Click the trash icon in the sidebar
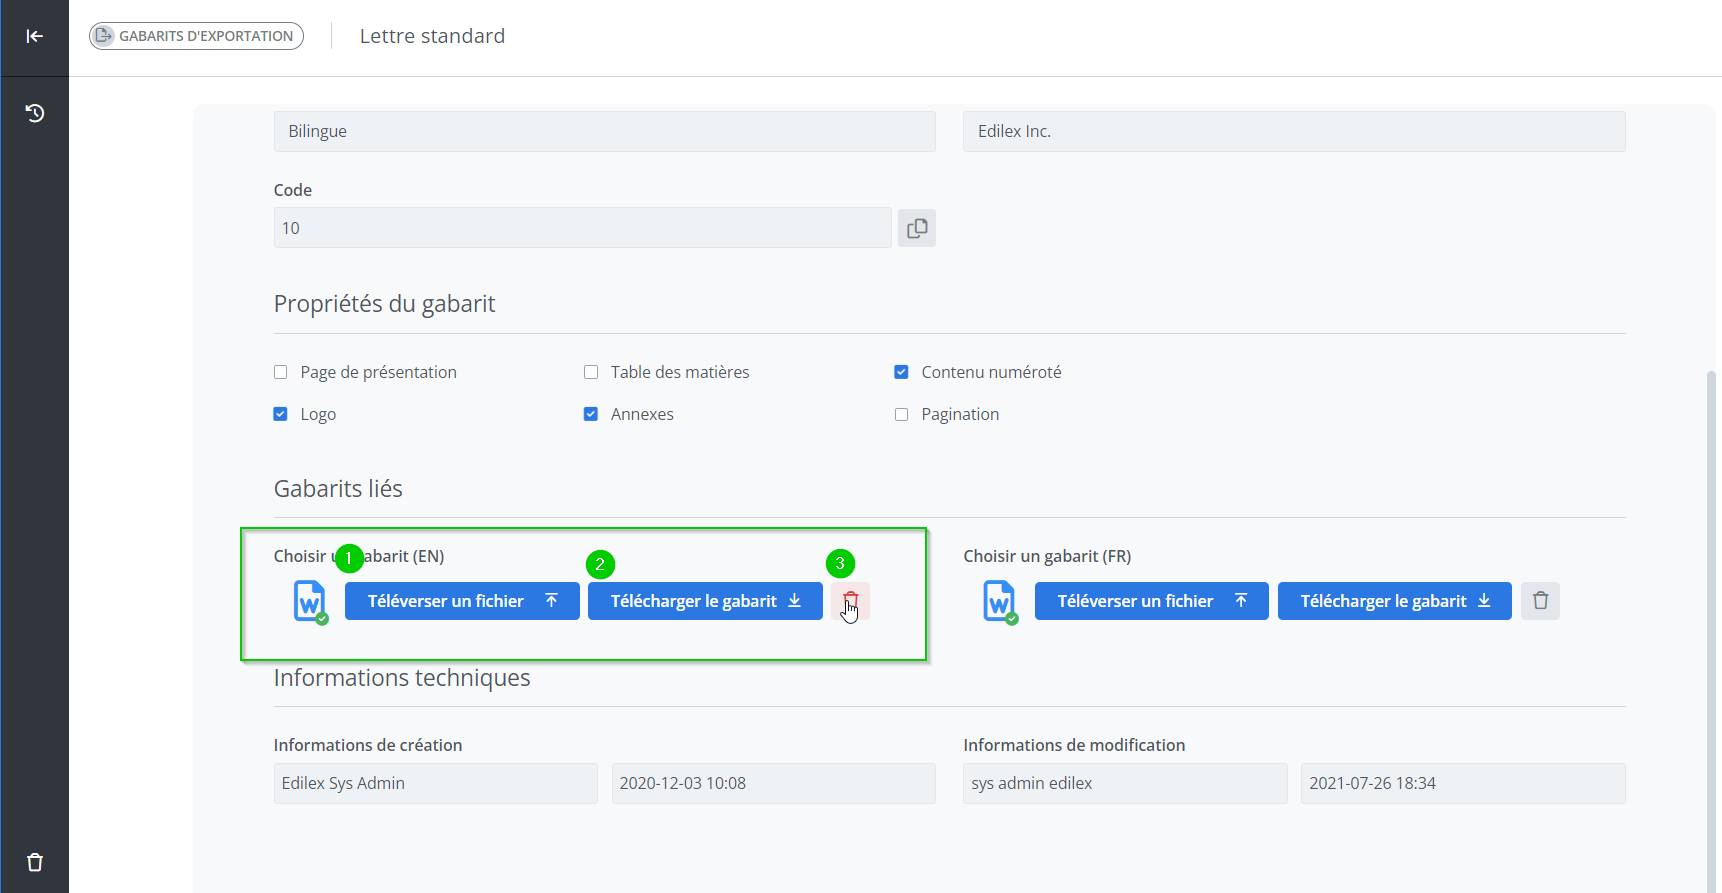The image size is (1722, 893). 34,862
